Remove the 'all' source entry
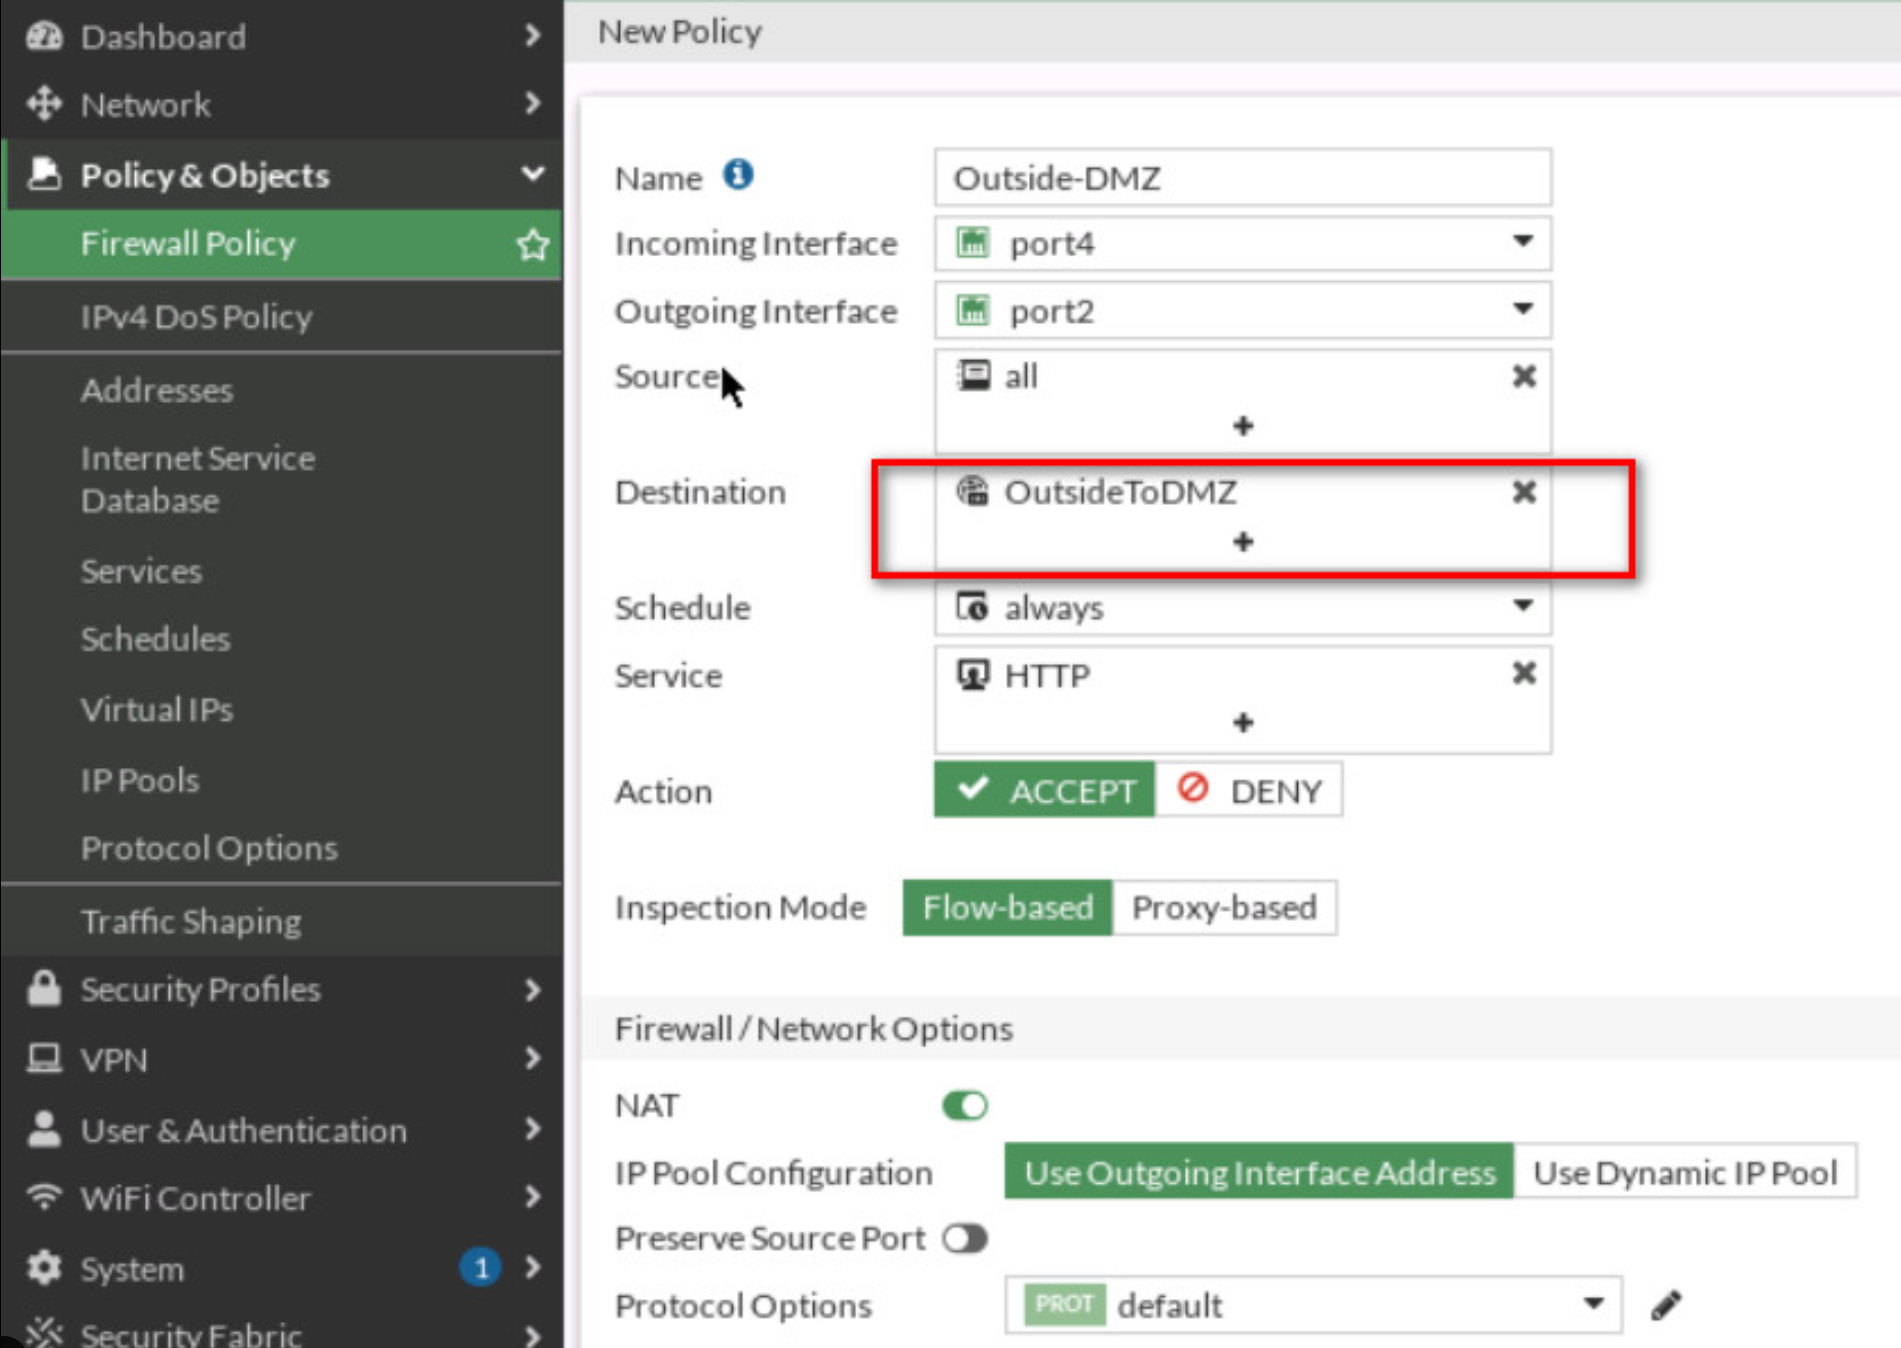Image resolution: width=1901 pixels, height=1348 pixels. 1523,377
